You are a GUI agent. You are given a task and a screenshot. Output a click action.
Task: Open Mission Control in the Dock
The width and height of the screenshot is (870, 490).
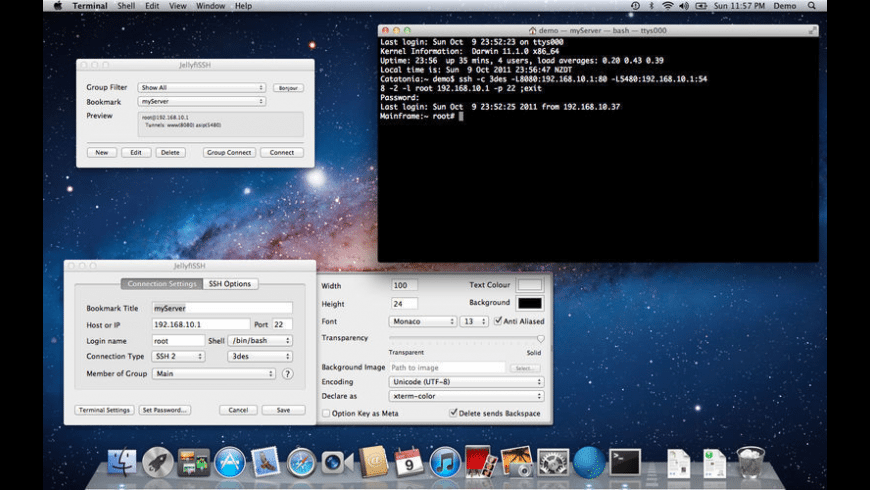tap(194, 462)
